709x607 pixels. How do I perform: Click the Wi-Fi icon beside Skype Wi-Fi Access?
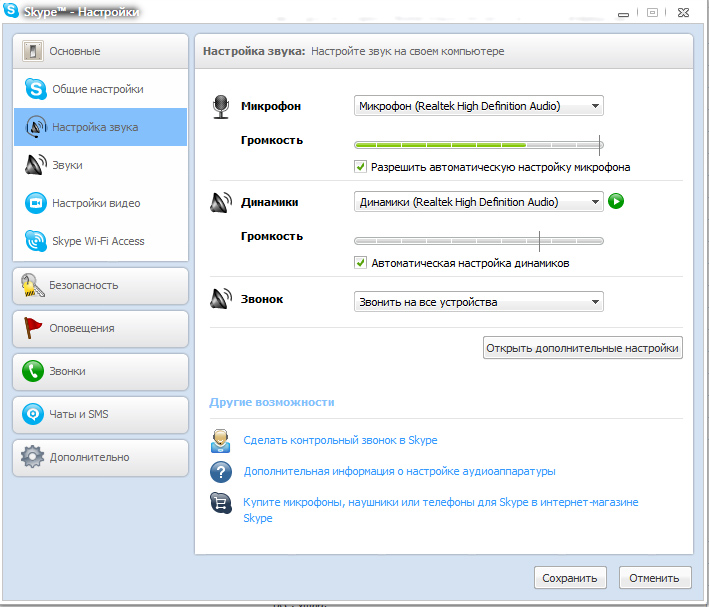(36, 241)
